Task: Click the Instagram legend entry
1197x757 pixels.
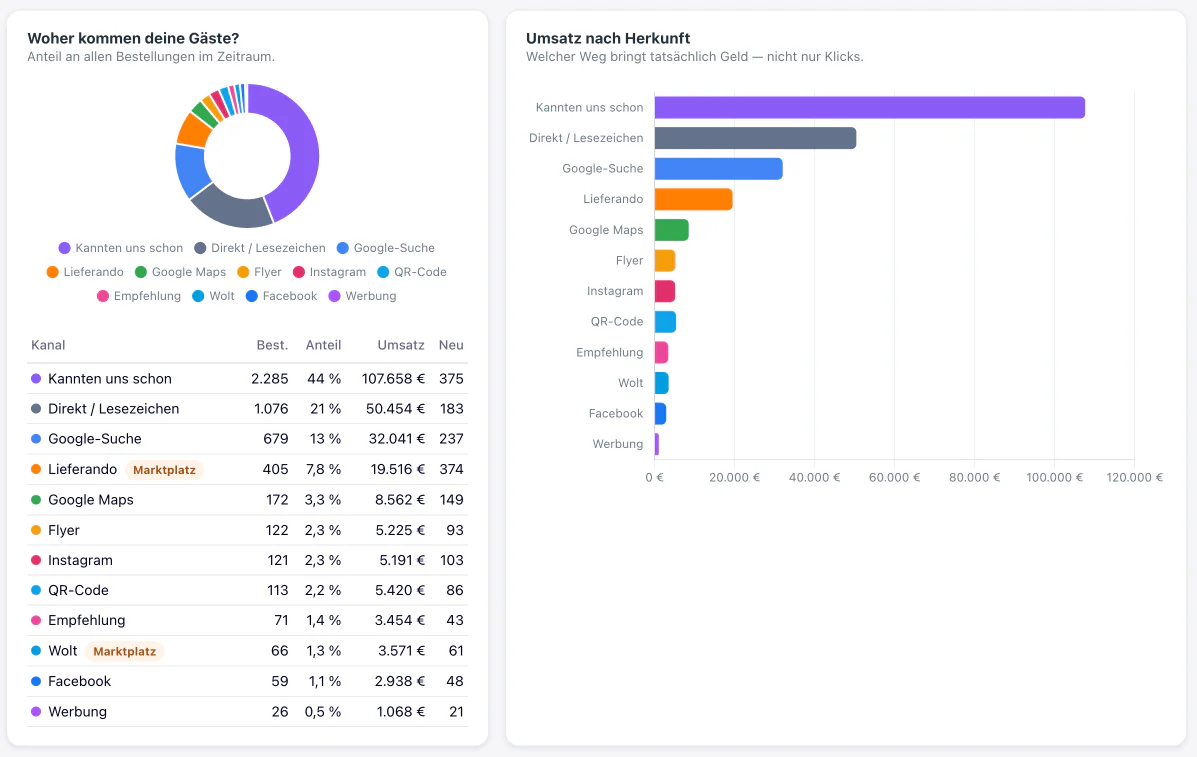Action: tap(329, 272)
